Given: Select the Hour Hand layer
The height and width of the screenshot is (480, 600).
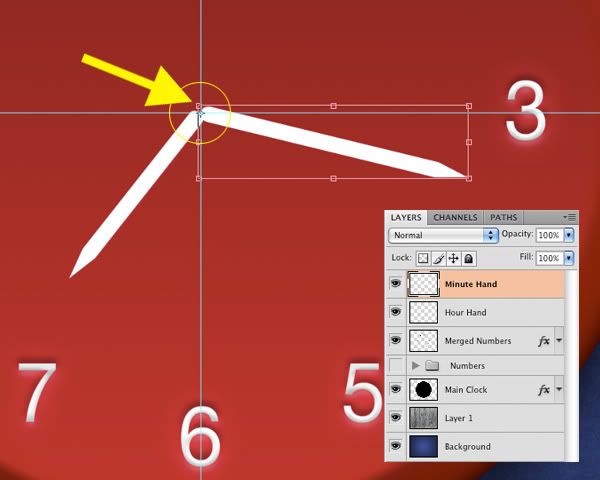Looking at the screenshot, I should click(x=465, y=313).
